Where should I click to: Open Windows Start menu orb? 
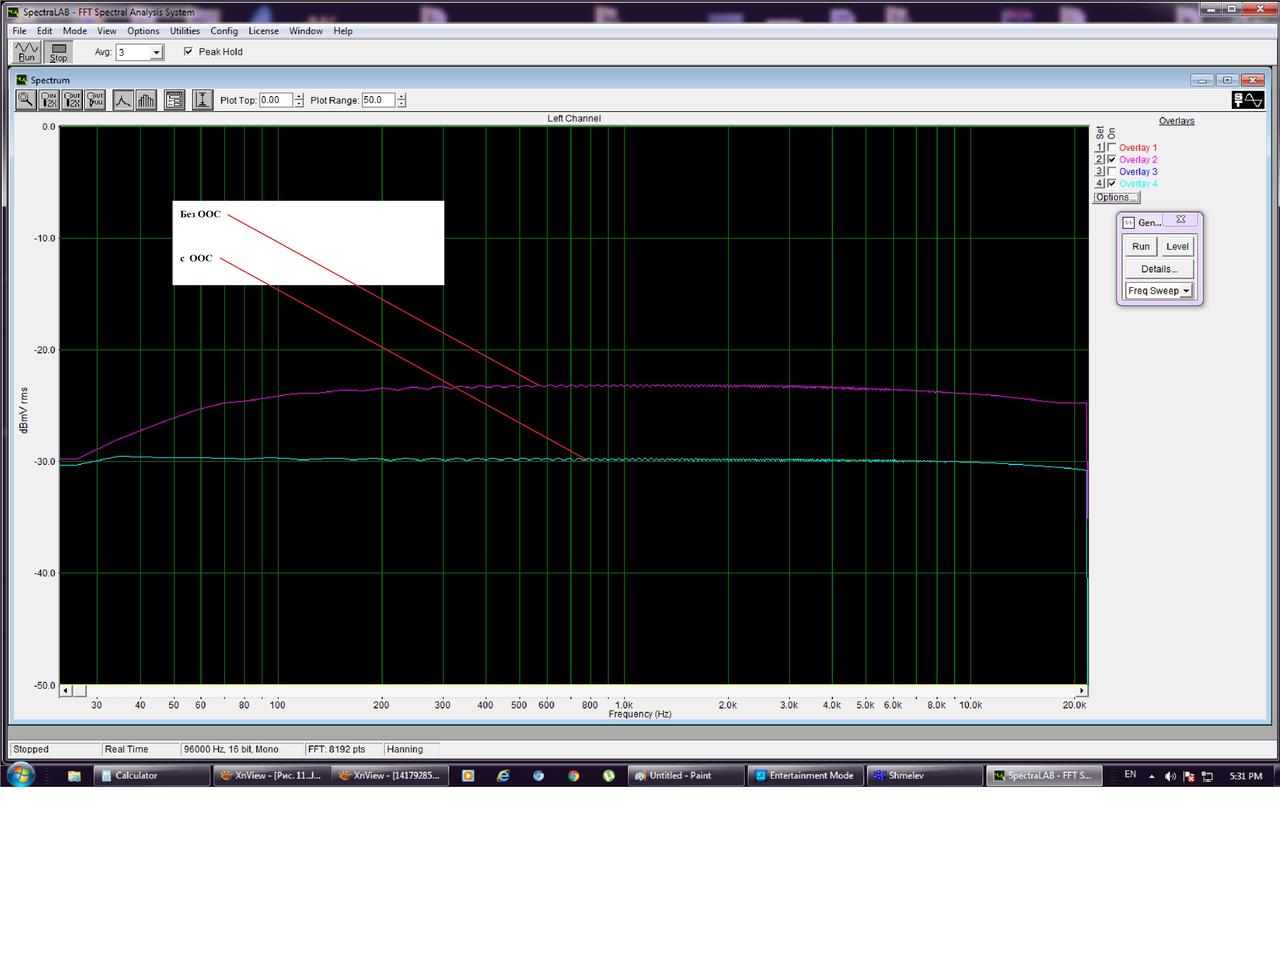pyautogui.click(x=20, y=775)
